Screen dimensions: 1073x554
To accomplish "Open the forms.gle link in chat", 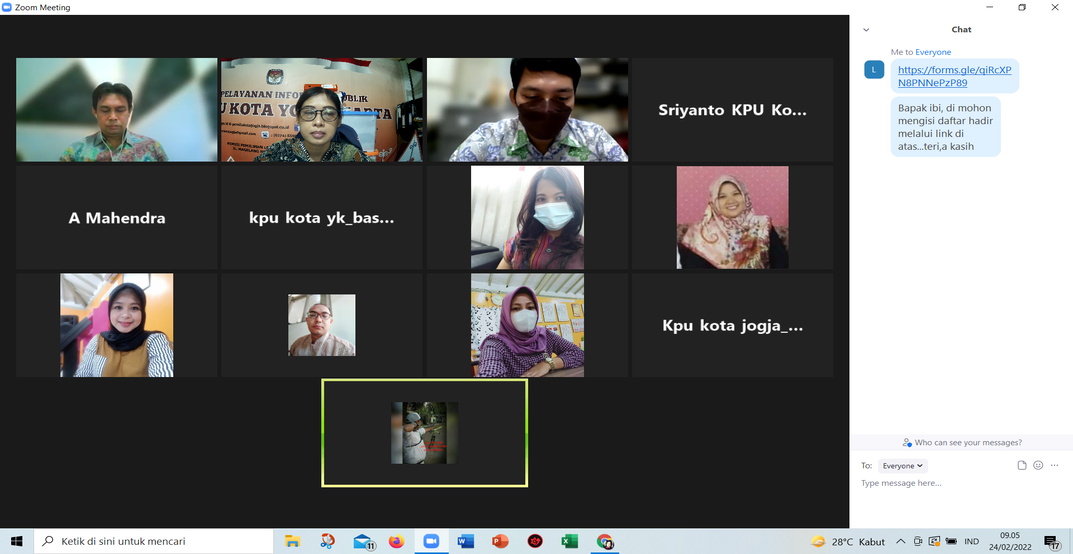I will point(954,76).
